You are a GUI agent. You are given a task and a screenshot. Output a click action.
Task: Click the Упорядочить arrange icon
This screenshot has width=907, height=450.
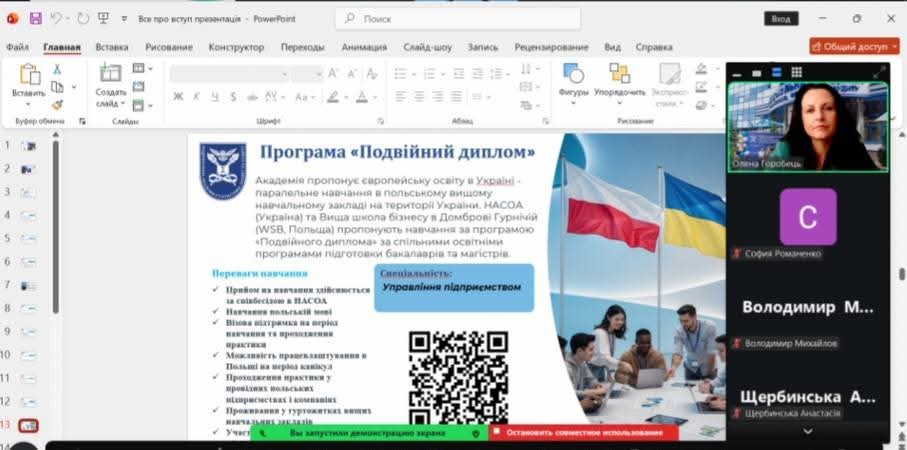pos(619,80)
